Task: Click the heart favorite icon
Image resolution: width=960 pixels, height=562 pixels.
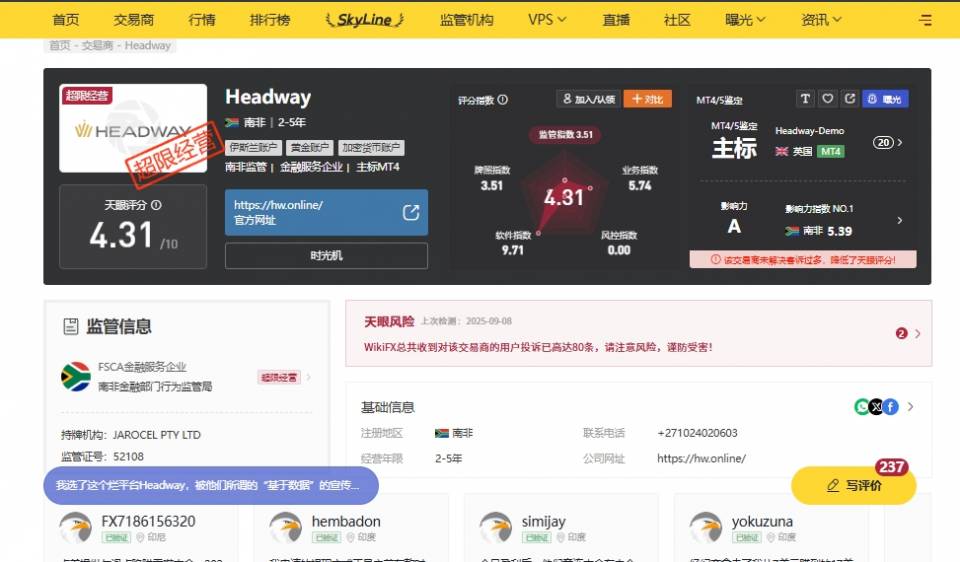Action: pos(828,99)
